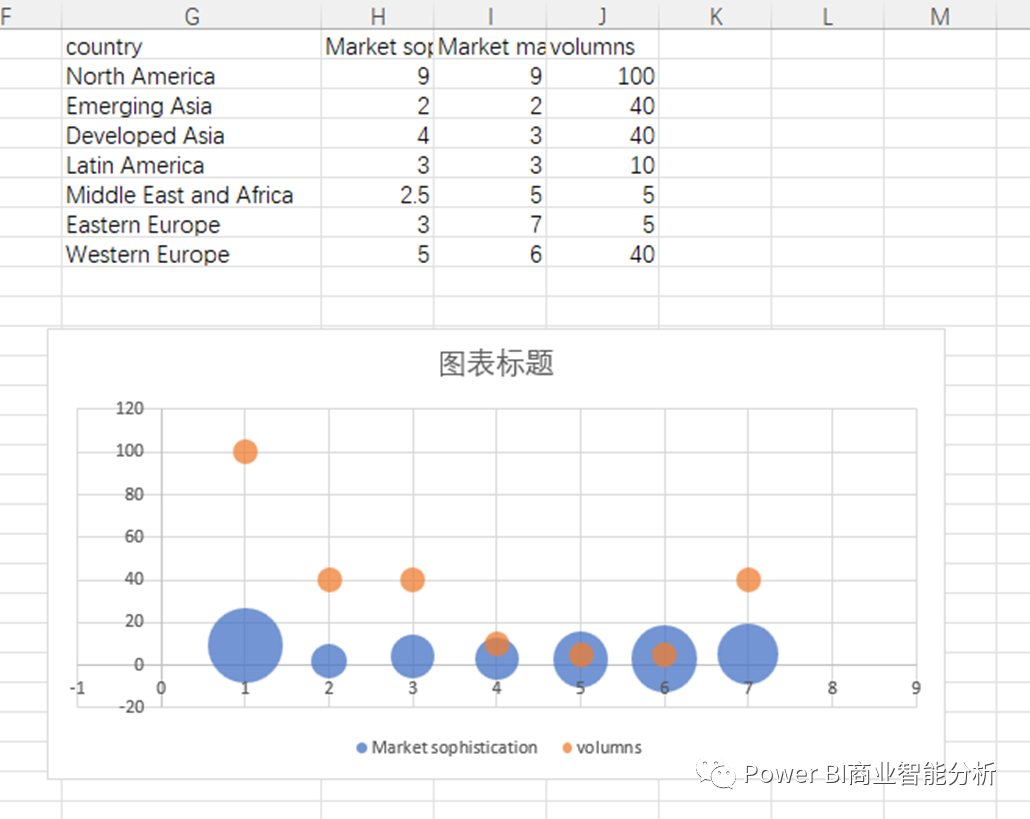Image resolution: width=1030 pixels, height=819 pixels.
Task: Click the orange bubble above x=2
Action: (329, 580)
